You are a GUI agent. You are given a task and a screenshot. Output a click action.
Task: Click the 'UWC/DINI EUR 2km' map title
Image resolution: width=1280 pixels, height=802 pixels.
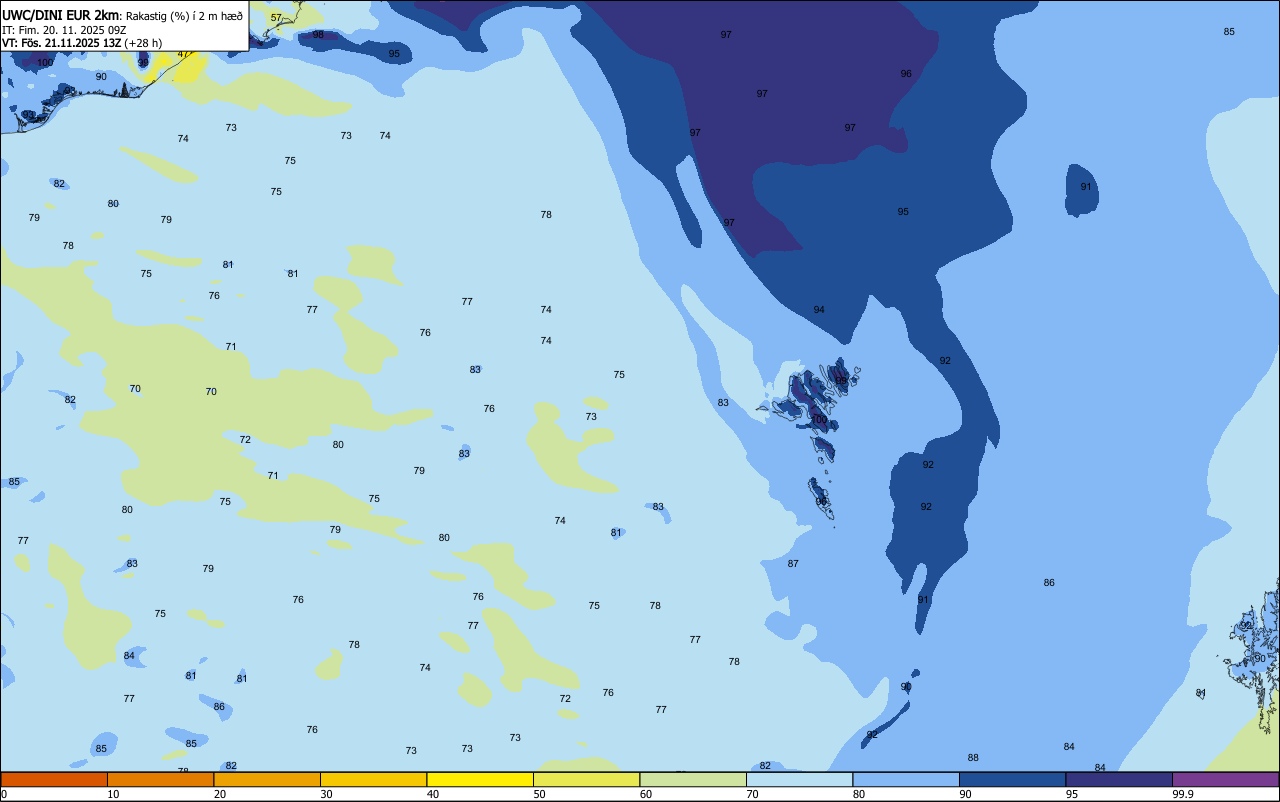(61, 15)
